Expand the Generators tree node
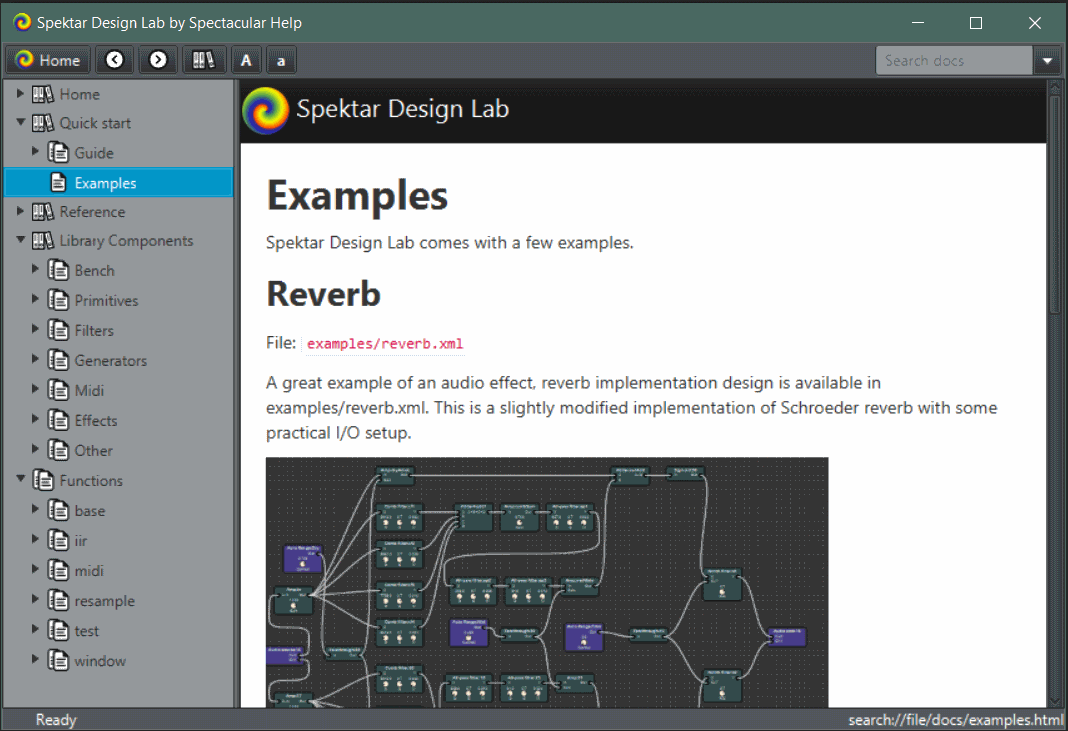Viewport: 1068px width, 731px height. (x=36, y=360)
